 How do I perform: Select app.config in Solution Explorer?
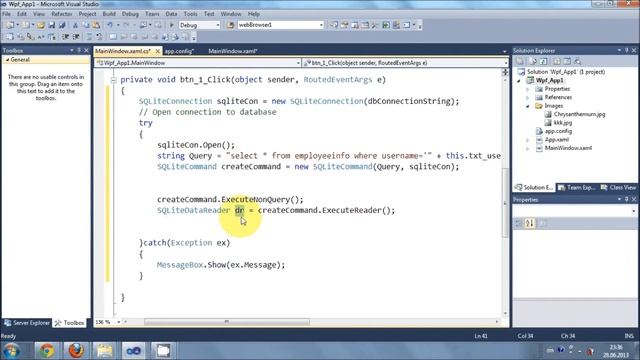558,131
